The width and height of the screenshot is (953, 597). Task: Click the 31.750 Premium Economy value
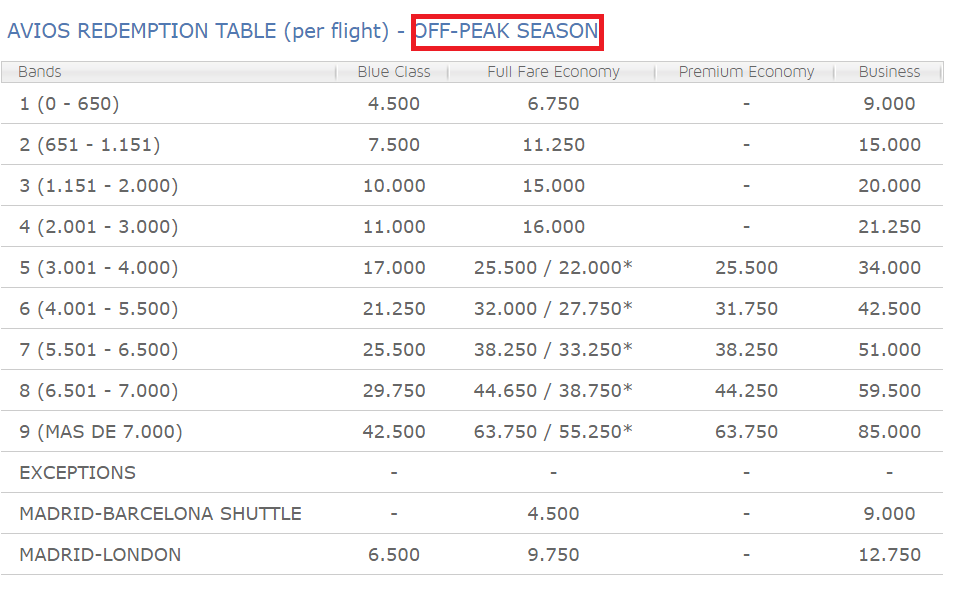point(746,309)
